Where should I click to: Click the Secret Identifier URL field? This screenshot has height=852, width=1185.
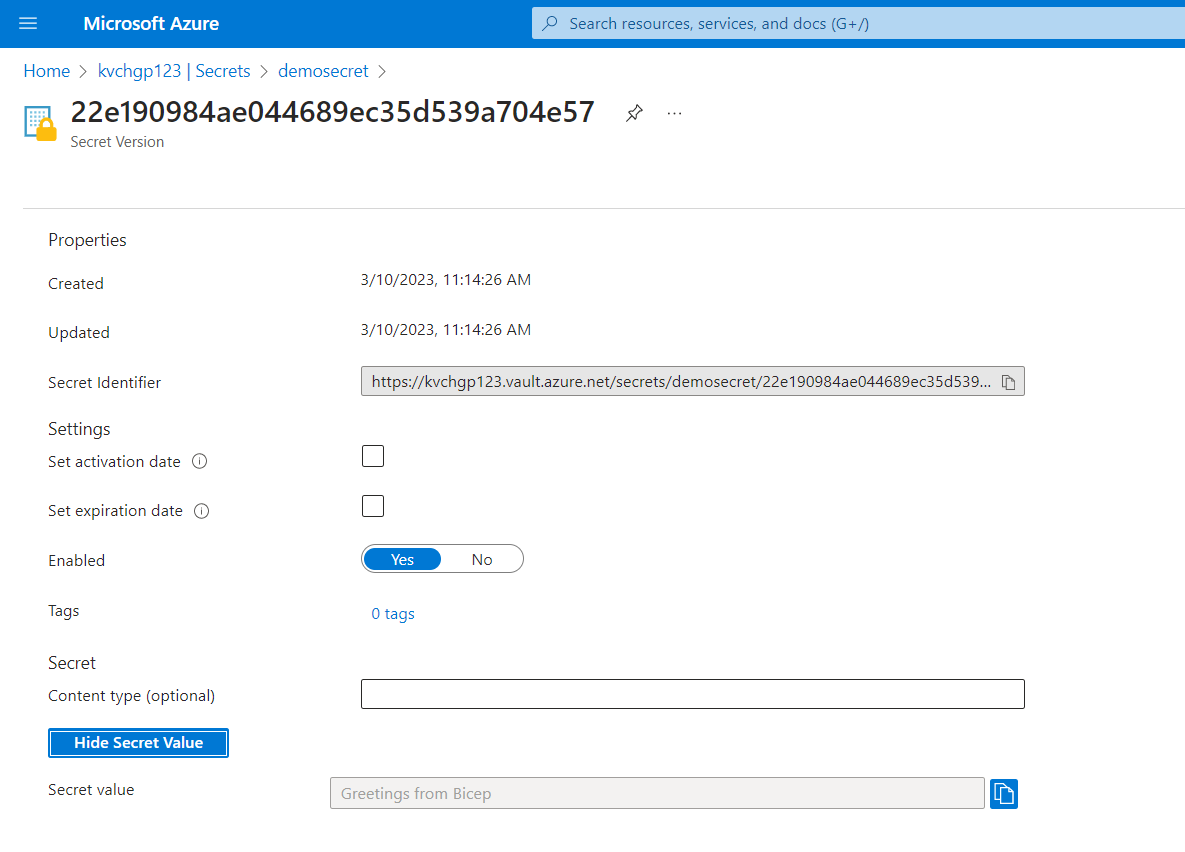pos(693,382)
